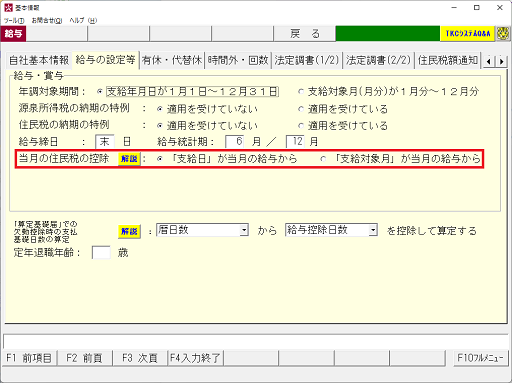The image size is (512, 383).
Task: Select 源泉所得税 適用を受けている option
Action: coord(301,109)
